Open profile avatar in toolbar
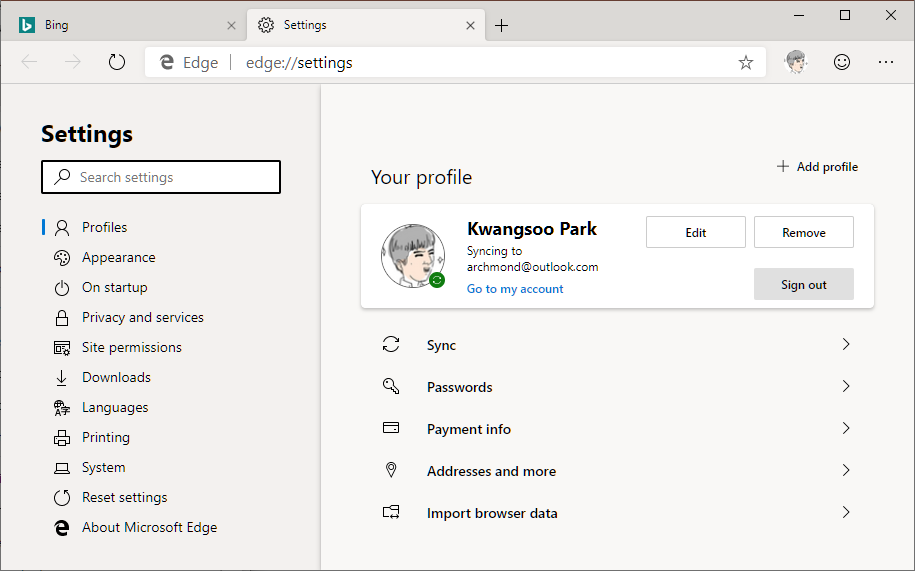The width and height of the screenshot is (915, 571). [796, 62]
